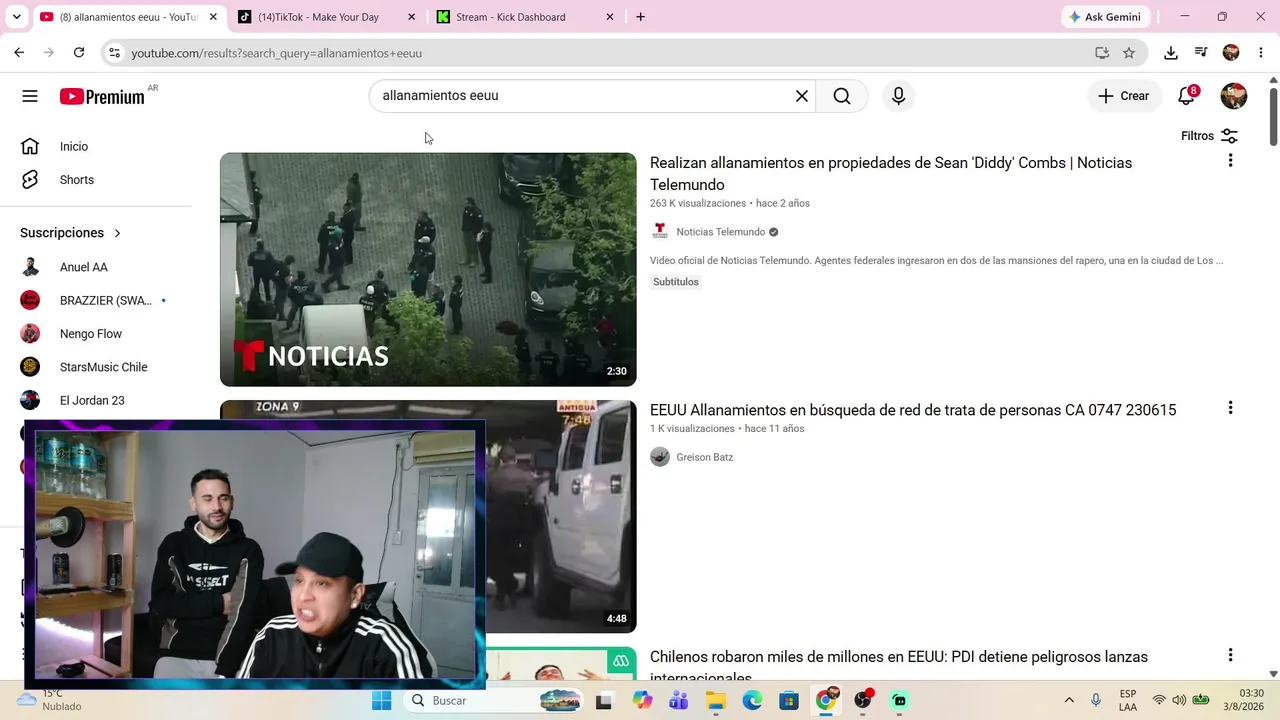The width and height of the screenshot is (1280, 720).
Task: Open Copilot from the taskbar
Action: [x=642, y=701]
